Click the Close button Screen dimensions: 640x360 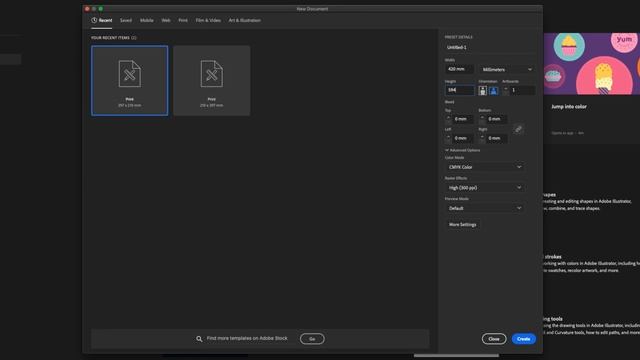pos(494,339)
